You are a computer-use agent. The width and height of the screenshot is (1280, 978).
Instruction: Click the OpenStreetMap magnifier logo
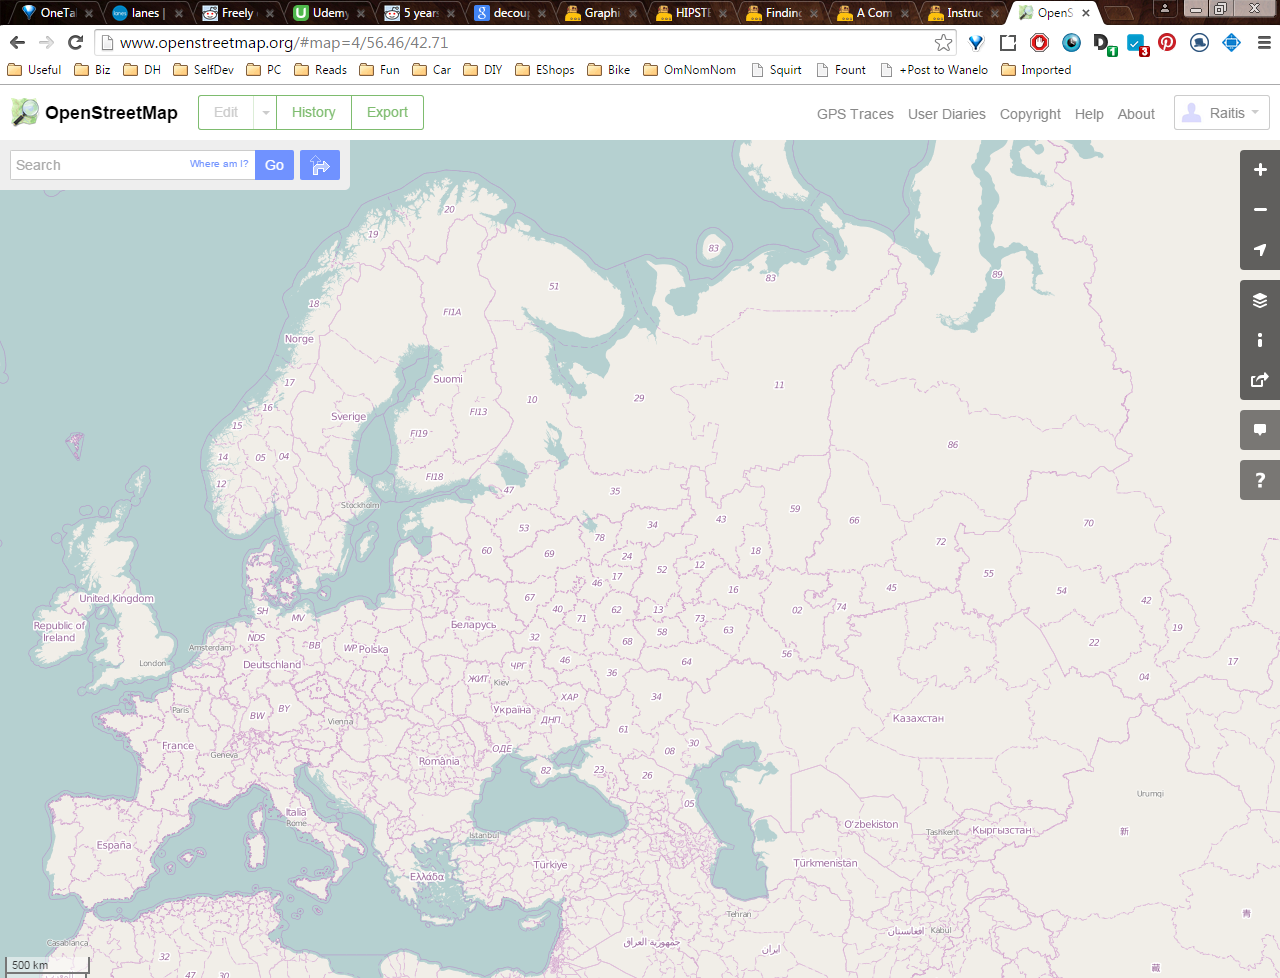click(25, 112)
